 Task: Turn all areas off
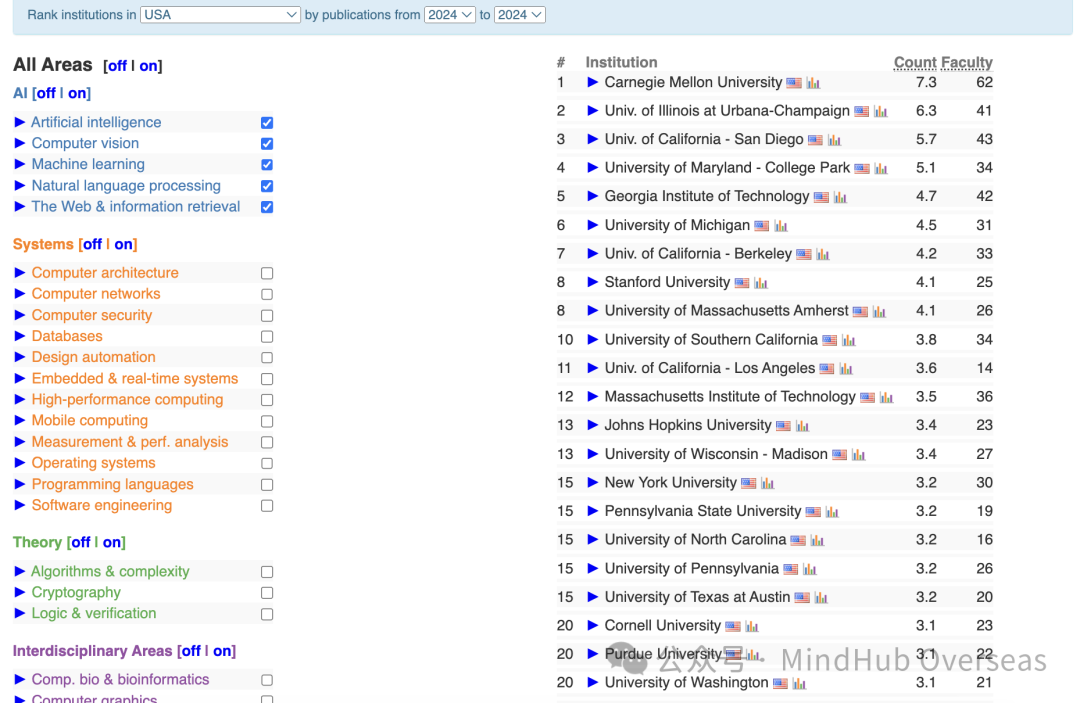point(117,66)
